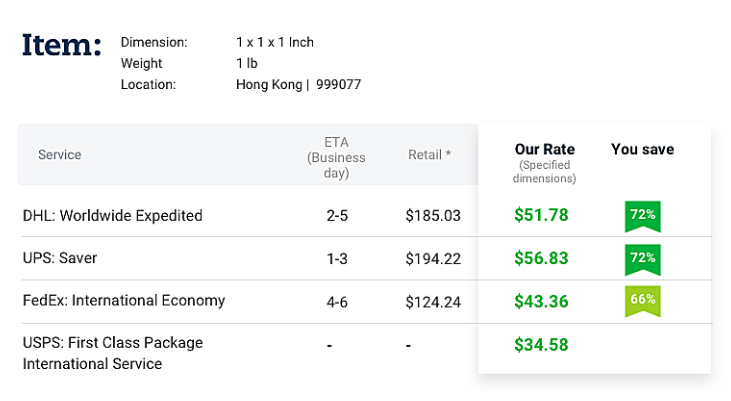The height and width of the screenshot is (401, 731).
Task: Click the $43.36 FedEx discounted rate
Action: tap(541, 301)
